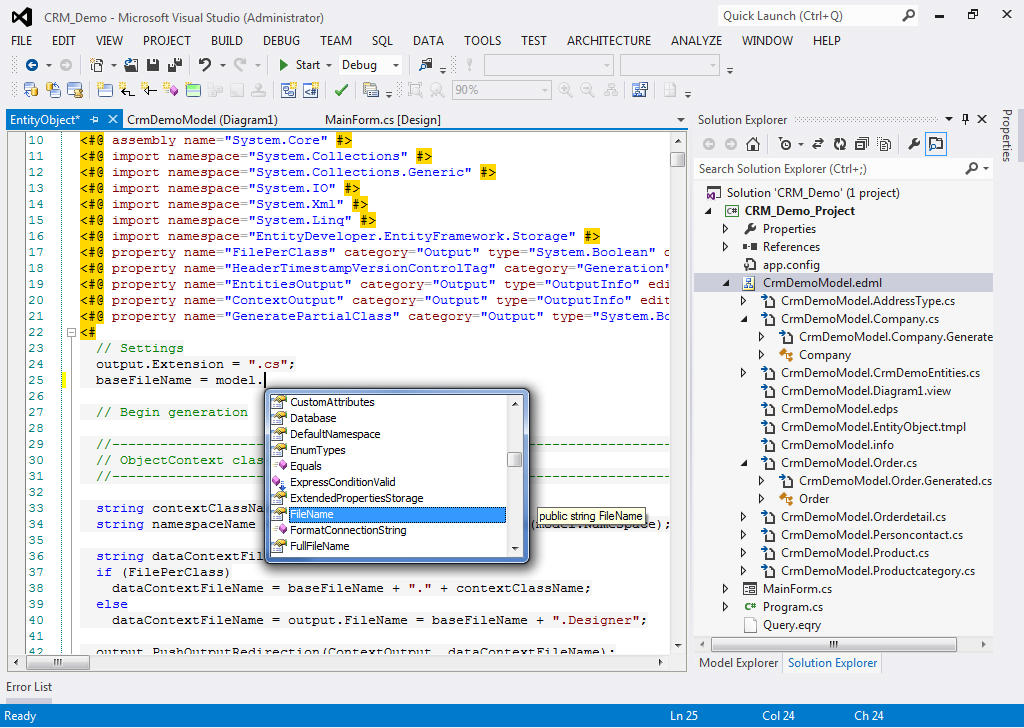This screenshot has width=1024, height=728.
Task: Toggle Auto Hide pin on Solution Explorer
Action: pos(965,119)
